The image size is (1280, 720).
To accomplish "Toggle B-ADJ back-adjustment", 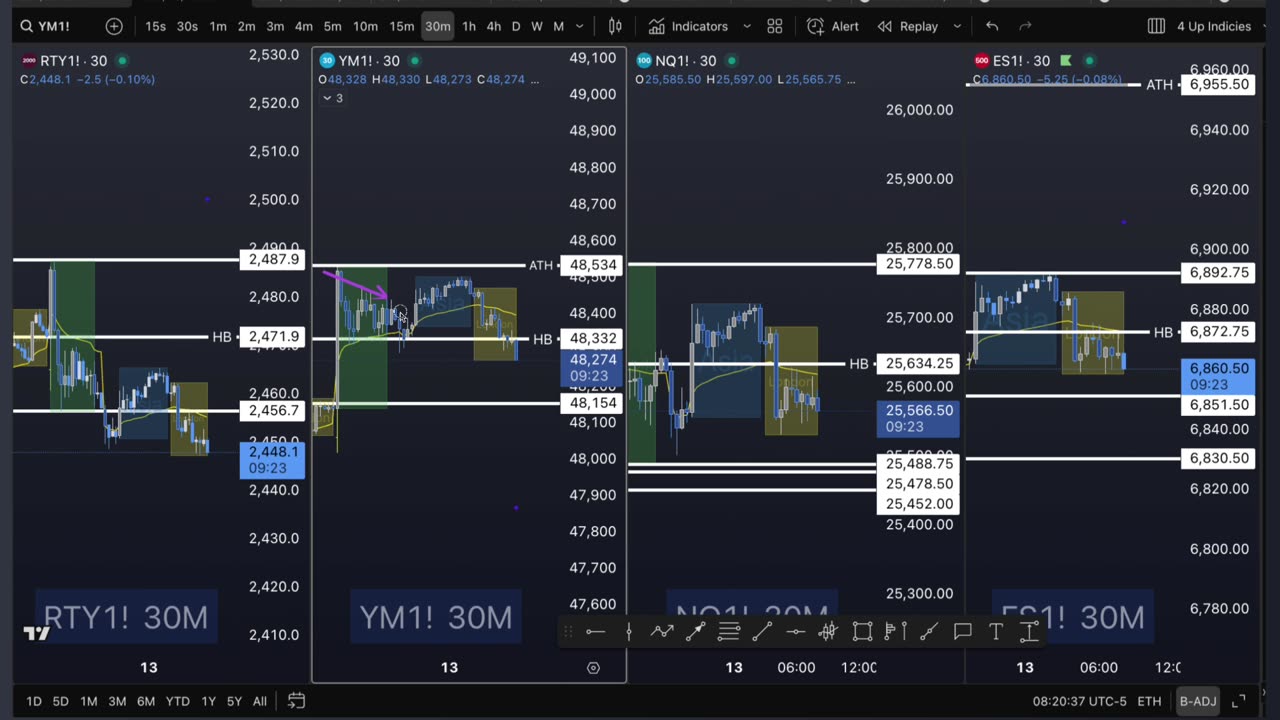I will point(1197,701).
